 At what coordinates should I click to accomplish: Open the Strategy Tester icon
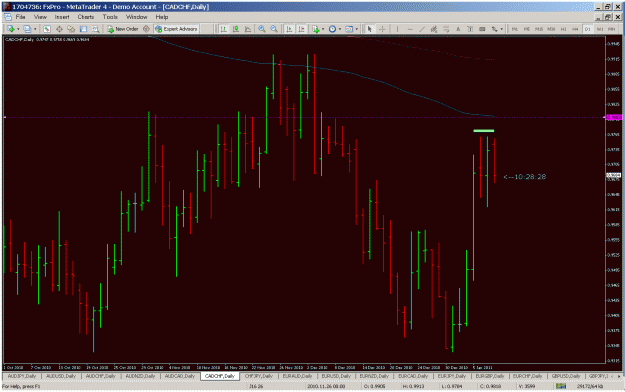(96, 29)
